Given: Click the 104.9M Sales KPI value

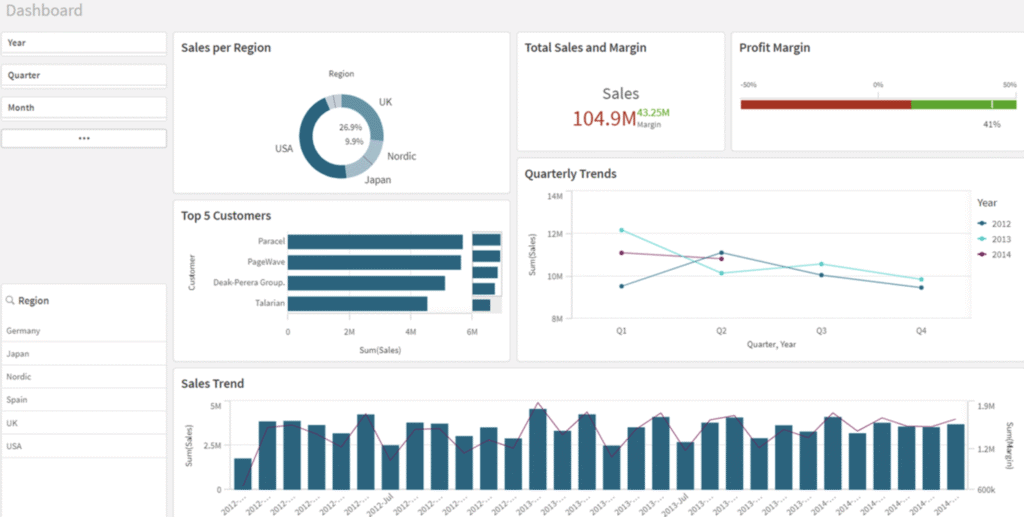Looking at the screenshot, I should pyautogui.click(x=604, y=118).
